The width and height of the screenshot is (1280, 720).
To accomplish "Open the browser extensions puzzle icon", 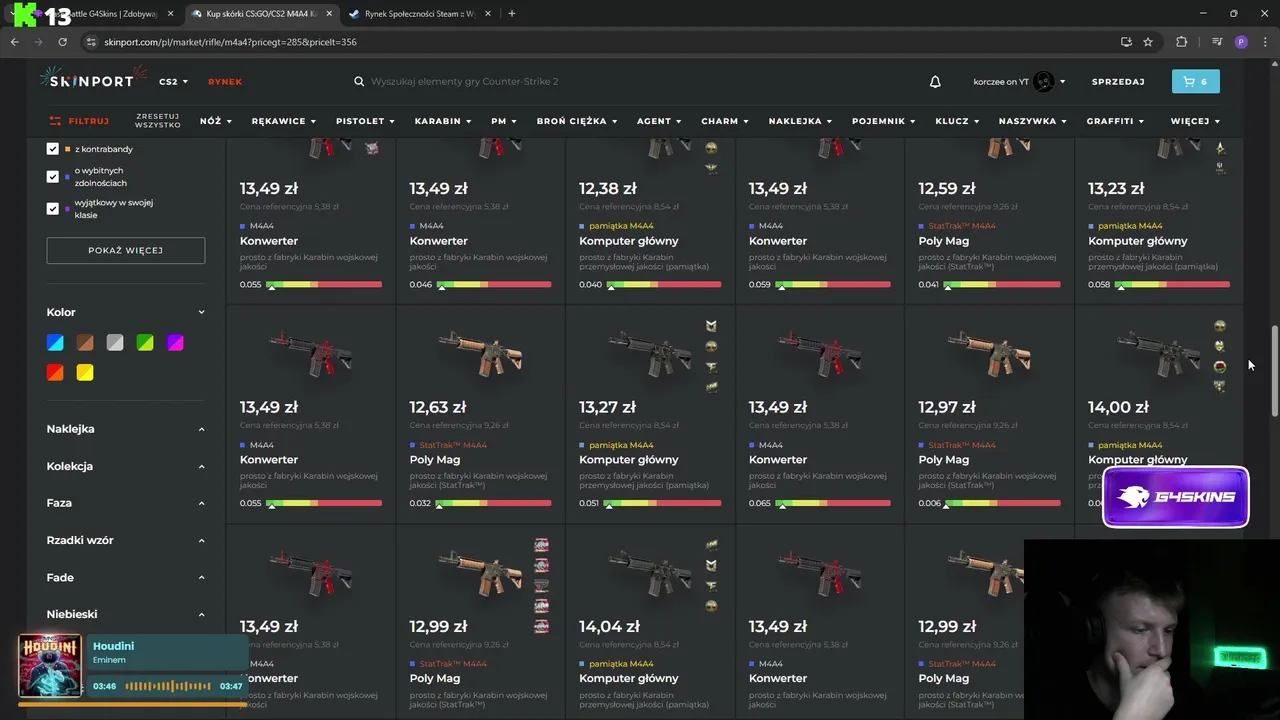I will [x=1182, y=42].
